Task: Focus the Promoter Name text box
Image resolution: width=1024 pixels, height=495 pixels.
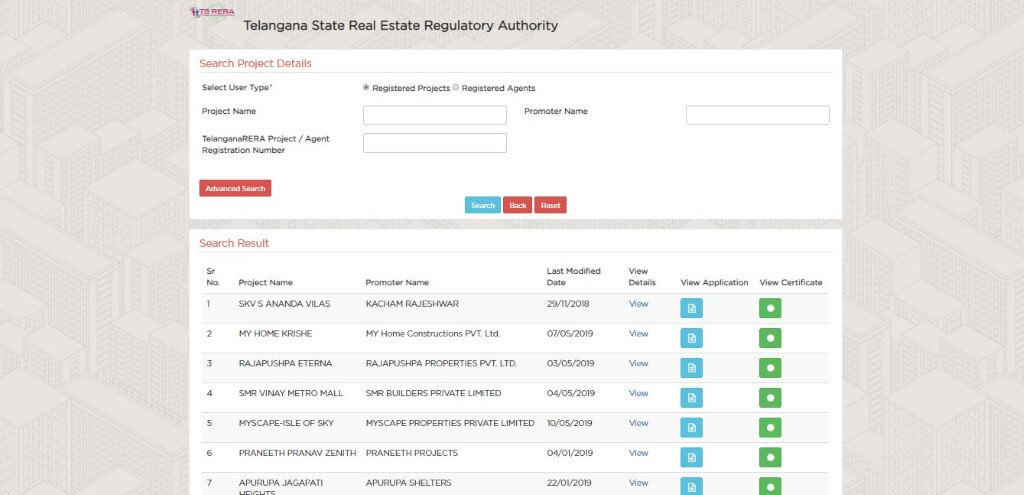Action: coord(757,115)
